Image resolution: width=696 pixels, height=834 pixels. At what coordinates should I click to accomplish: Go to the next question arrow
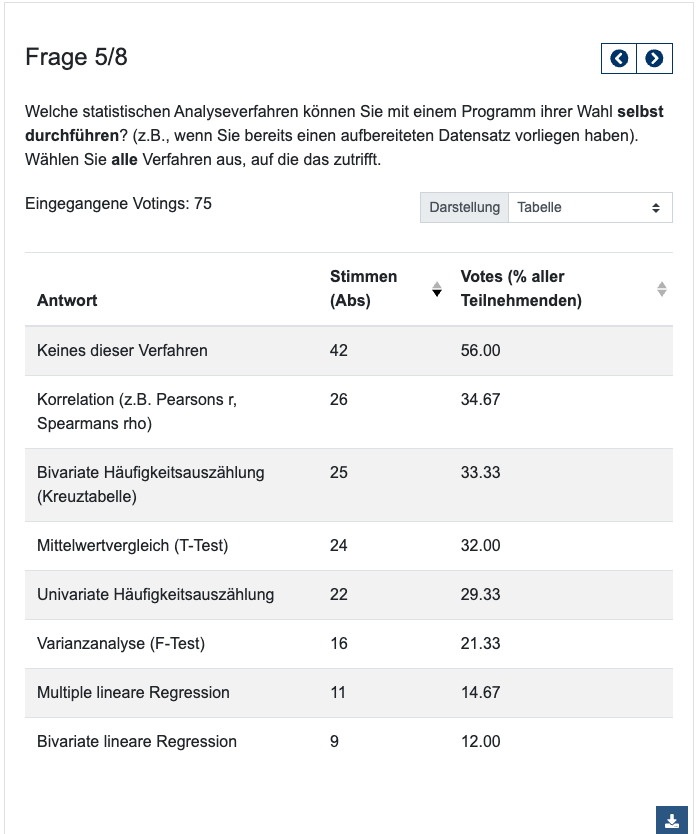(x=653, y=59)
